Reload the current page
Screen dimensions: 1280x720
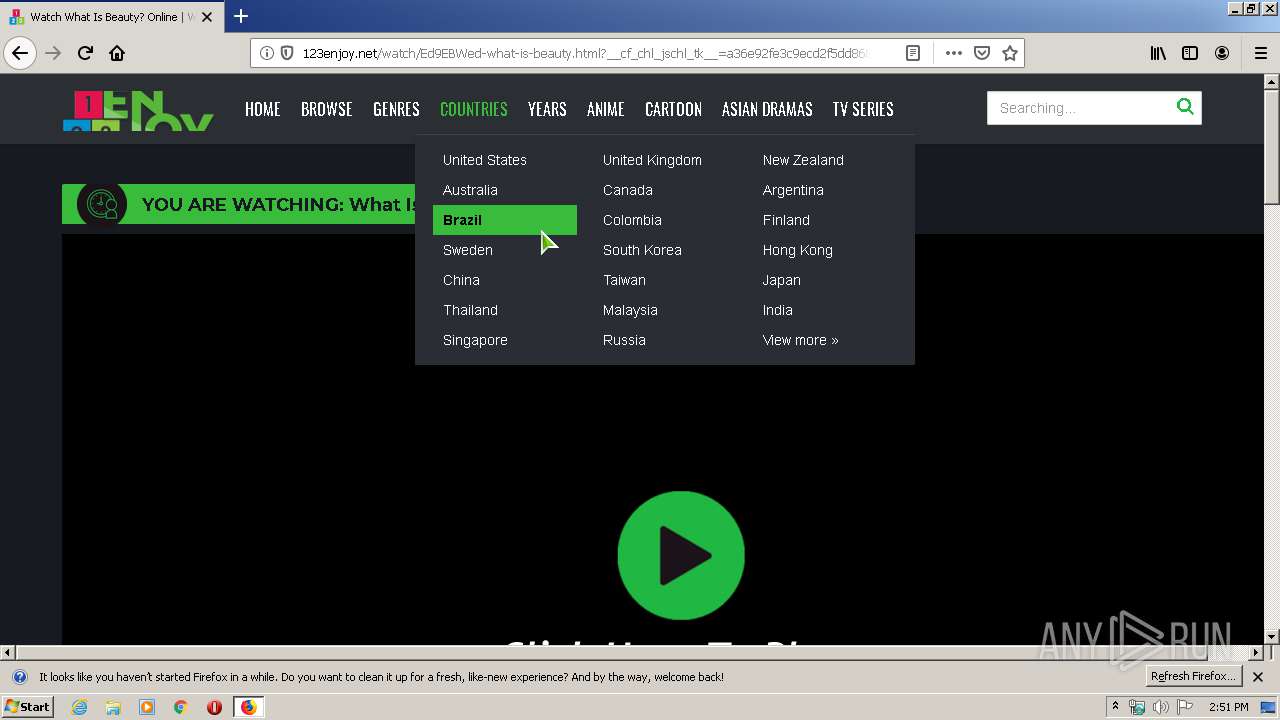tap(85, 53)
